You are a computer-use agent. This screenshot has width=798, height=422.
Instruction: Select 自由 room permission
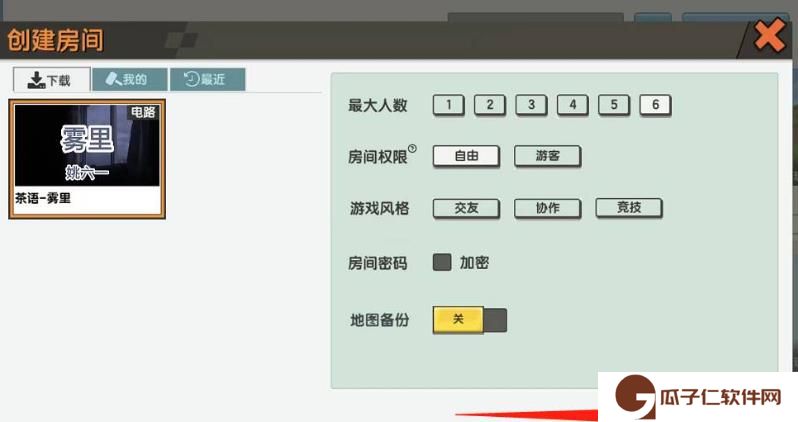[x=466, y=156]
